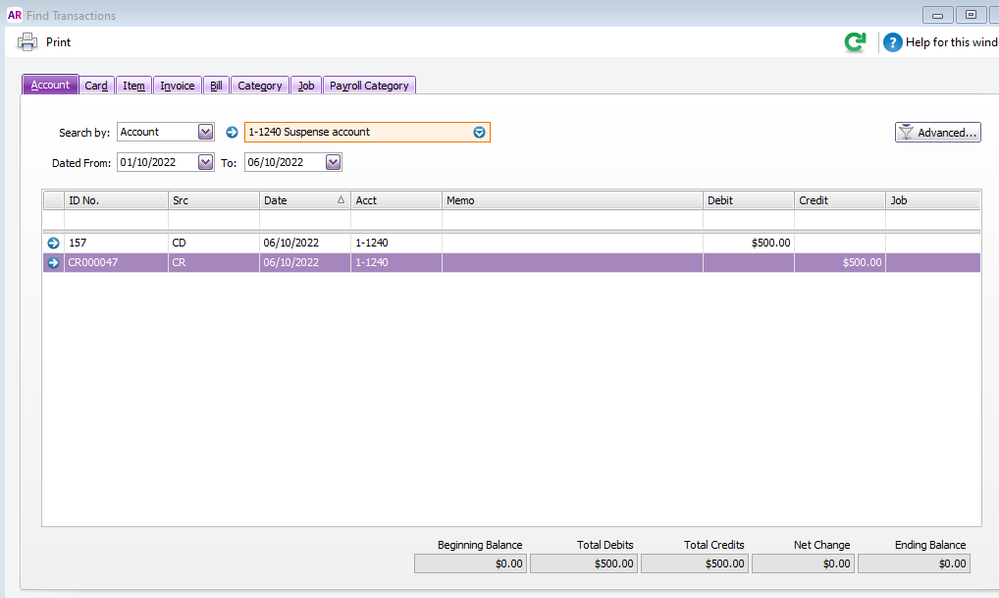This screenshot has width=999, height=598.
Task: Click the Debit column header
Action: [748, 201]
